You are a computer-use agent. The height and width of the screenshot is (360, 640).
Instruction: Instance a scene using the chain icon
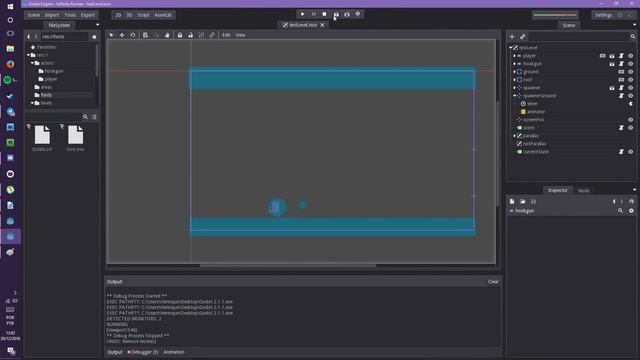(x=522, y=37)
